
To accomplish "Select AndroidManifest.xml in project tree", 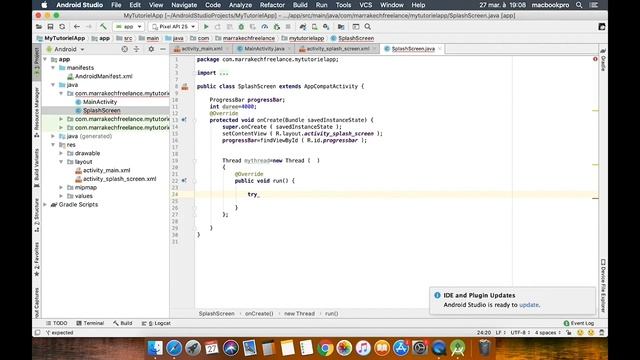I will click(x=103, y=76).
